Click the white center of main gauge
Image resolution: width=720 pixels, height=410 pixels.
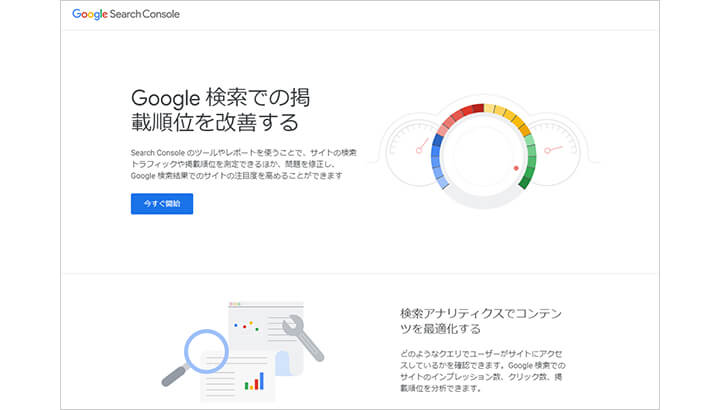click(x=482, y=156)
